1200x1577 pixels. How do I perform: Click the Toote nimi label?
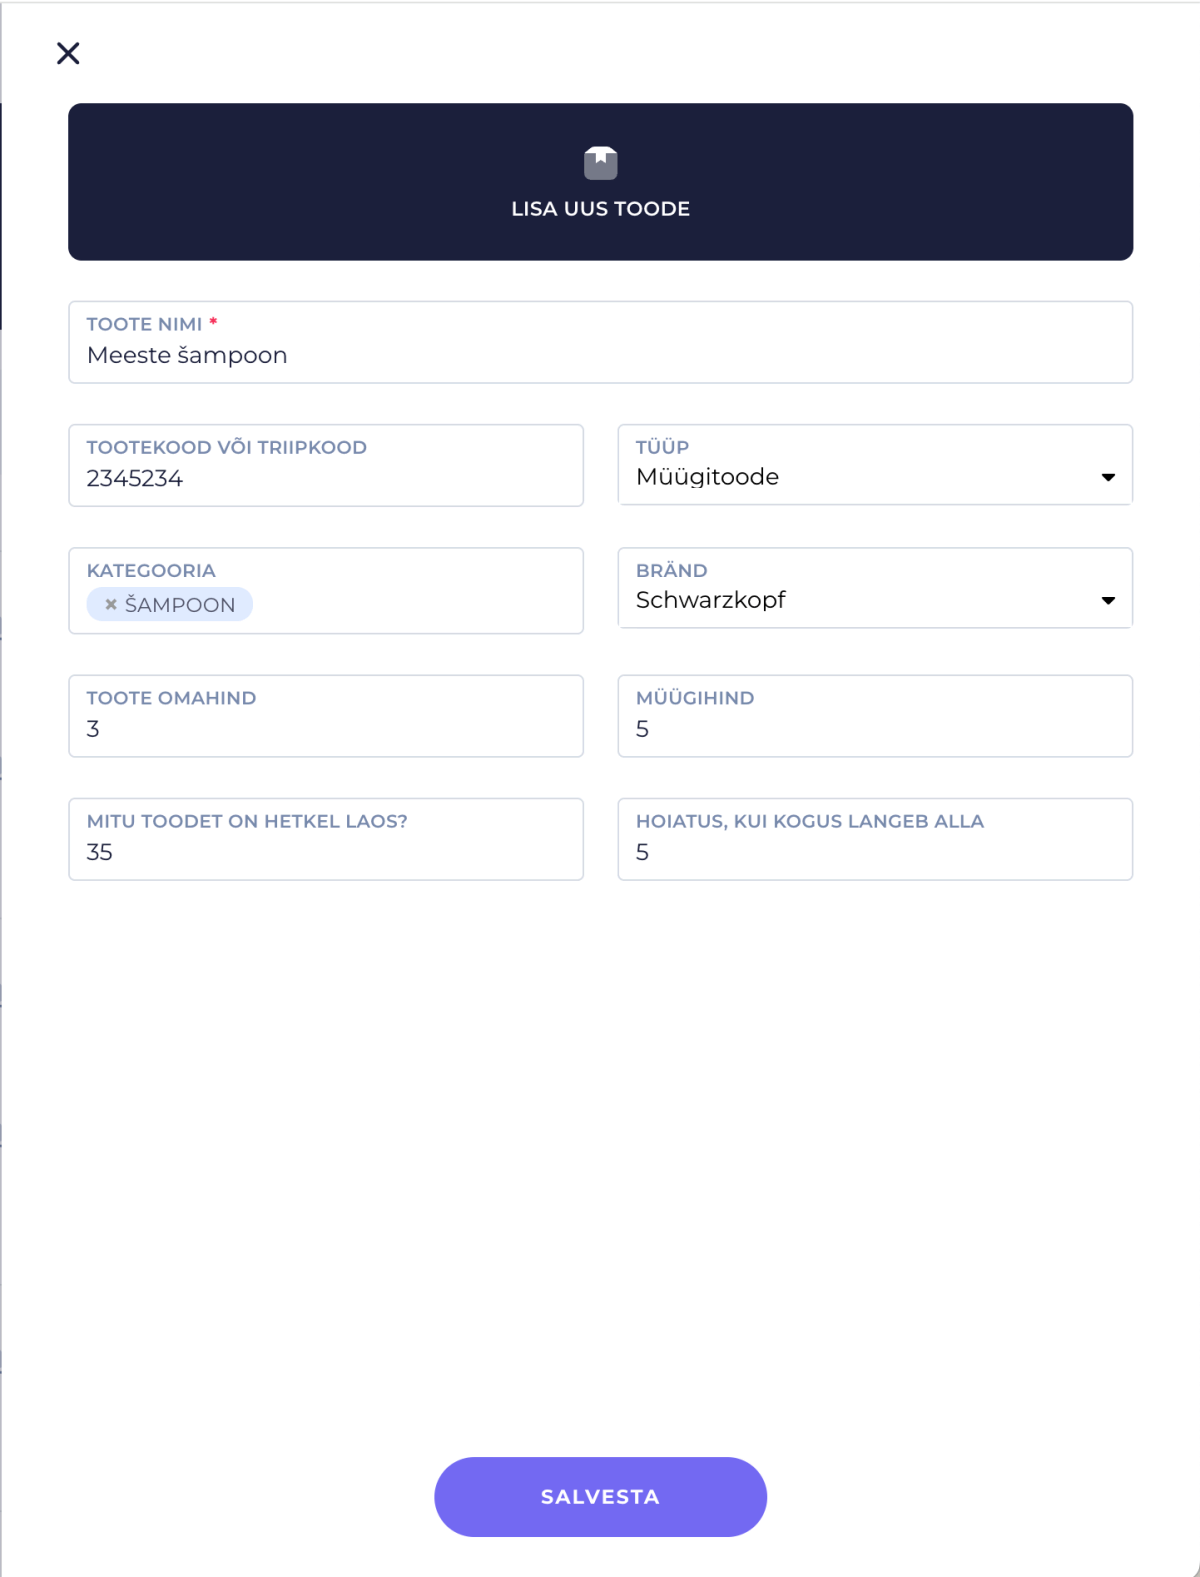click(145, 324)
